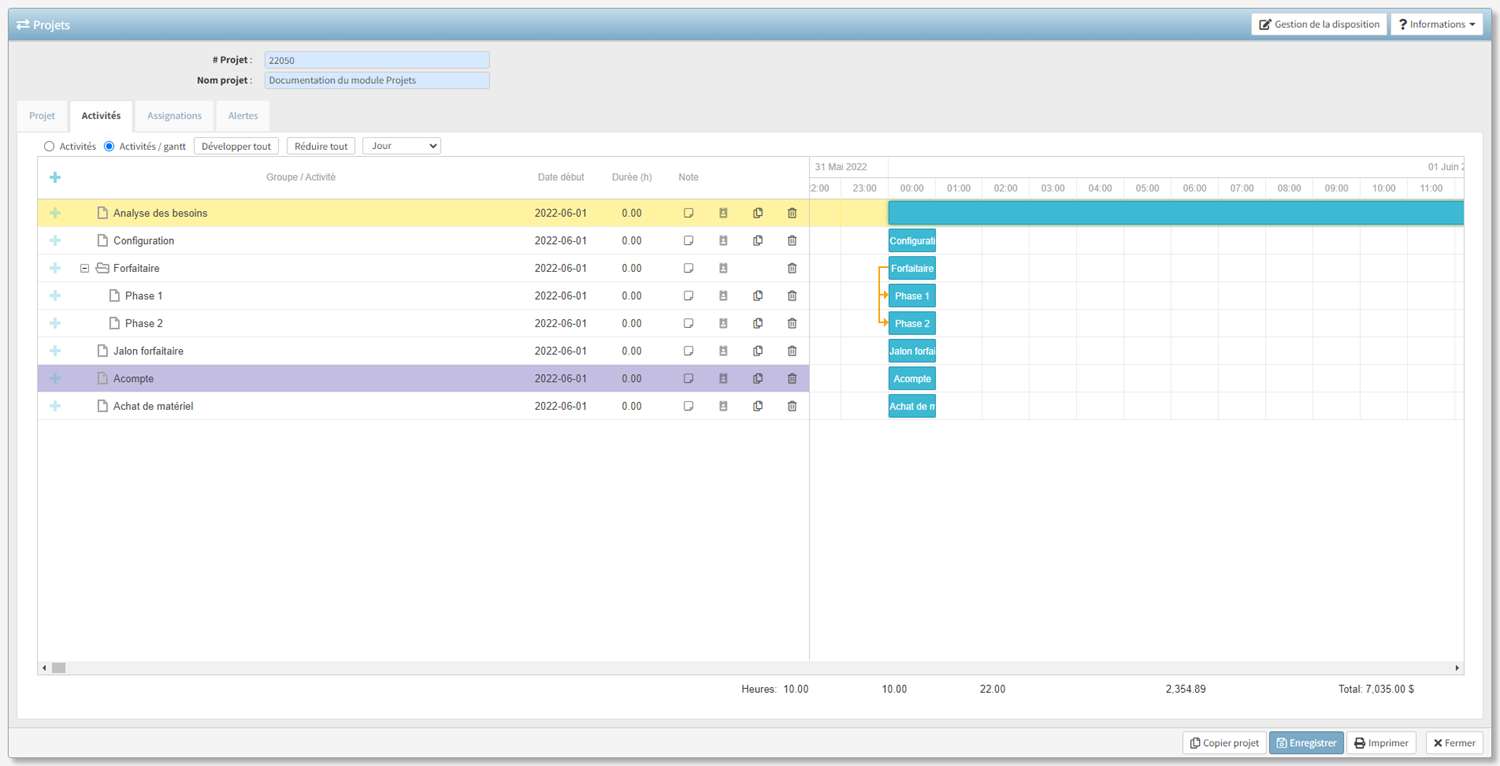Viewport: 1500px width, 766px height.
Task: Collapse the Forfaitaire group
Action: point(85,268)
